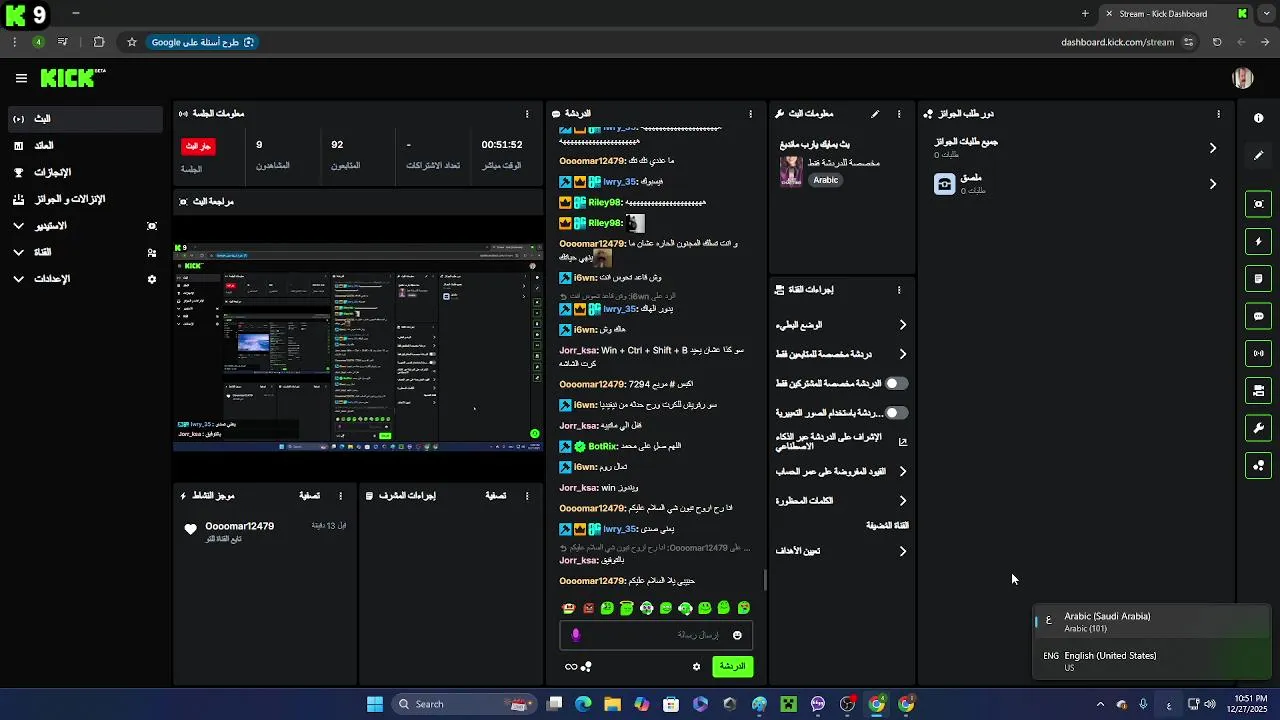1280x720 pixels.
Task: Click the purple icon in the message box
Action: (x=575, y=635)
